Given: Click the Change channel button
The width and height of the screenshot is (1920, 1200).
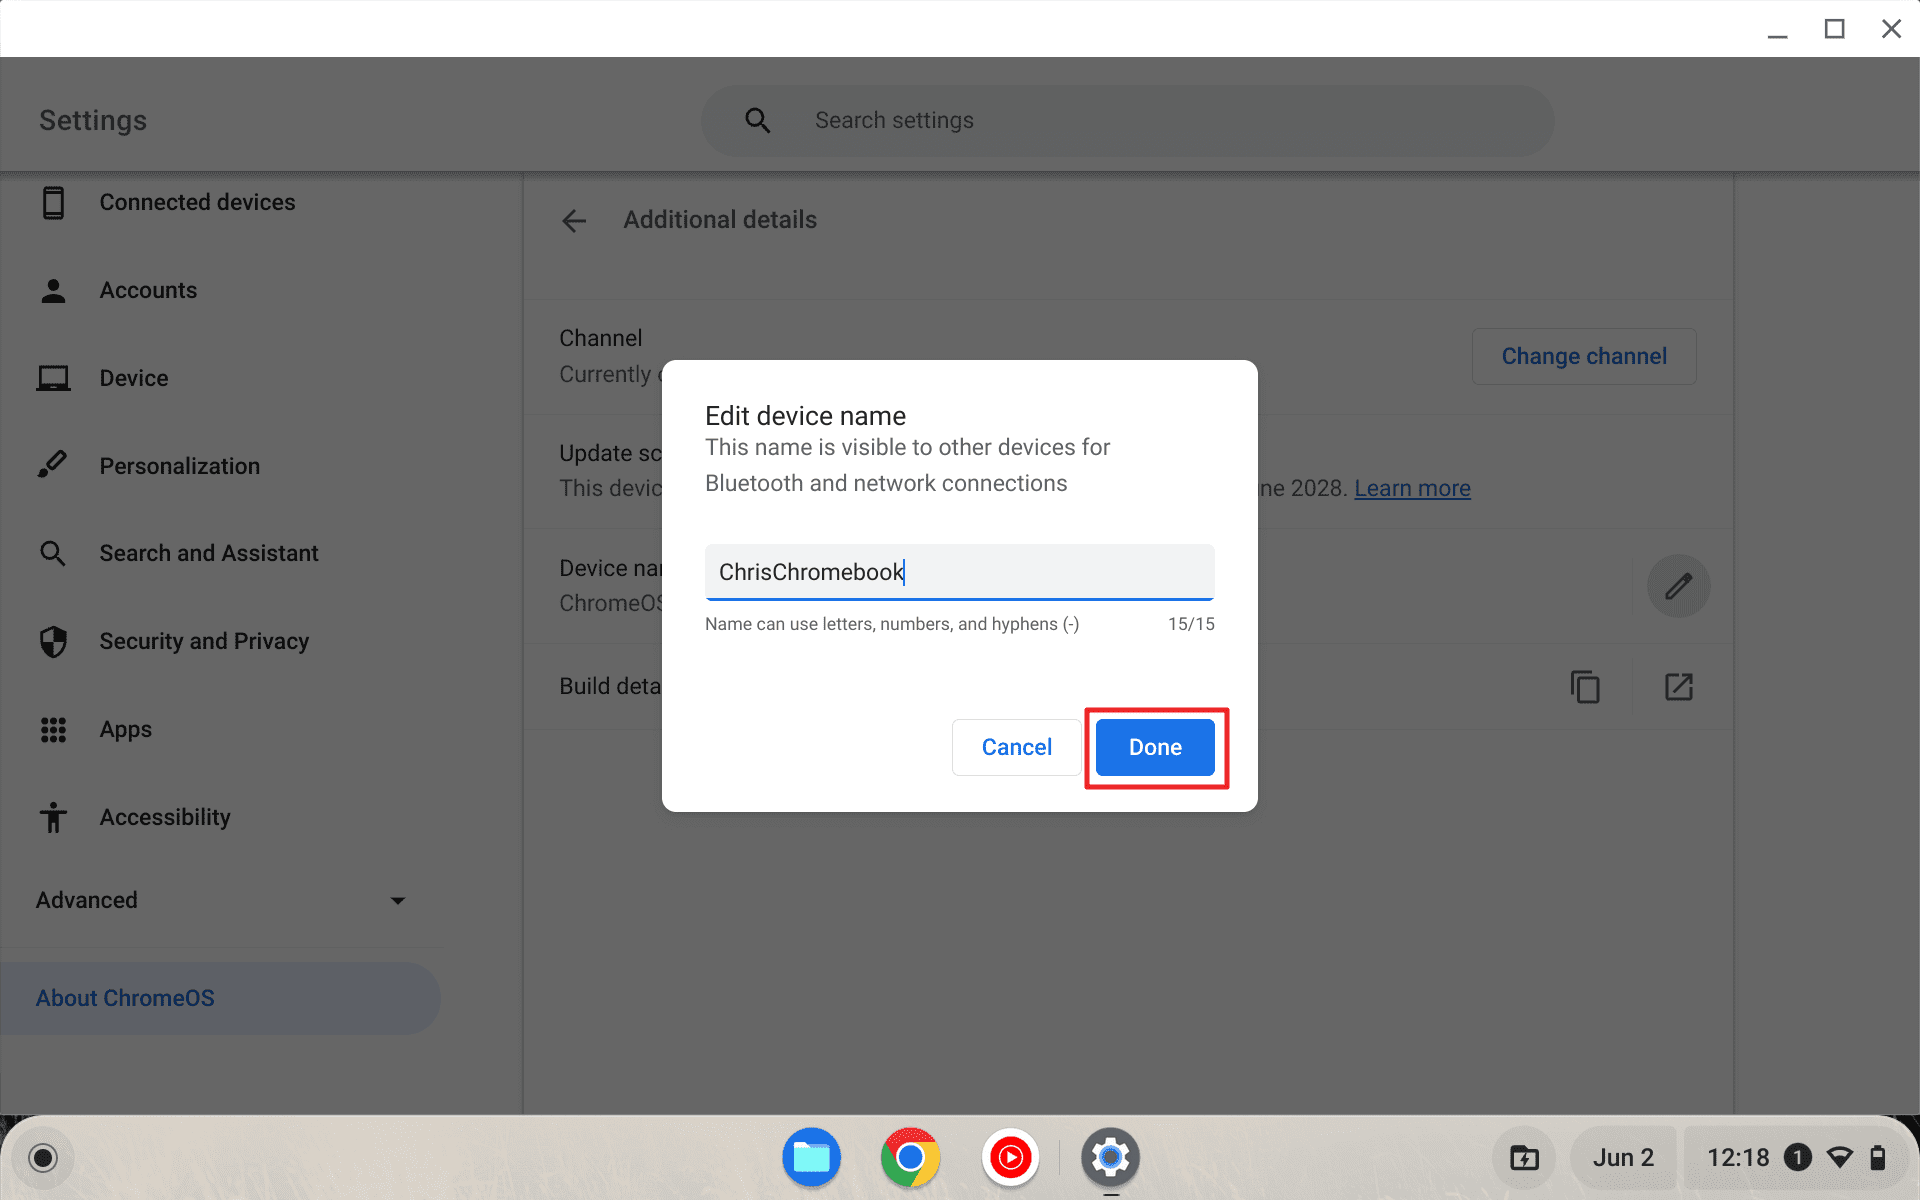Looking at the screenshot, I should pyautogui.click(x=1584, y=356).
